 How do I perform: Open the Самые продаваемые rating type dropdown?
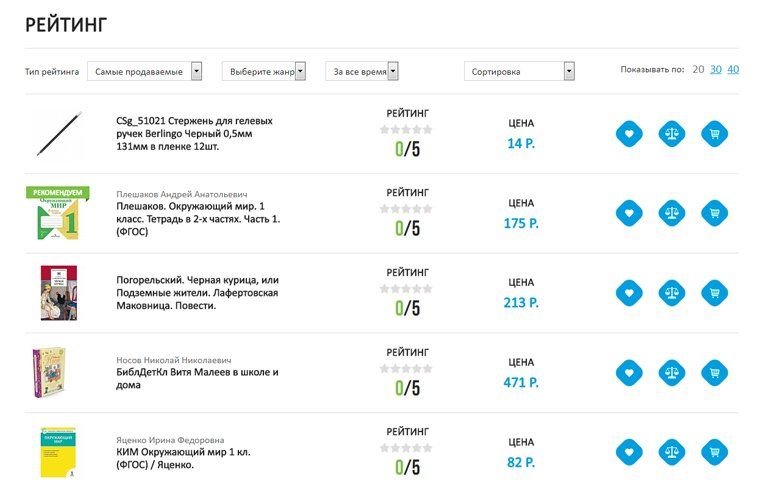(144, 71)
